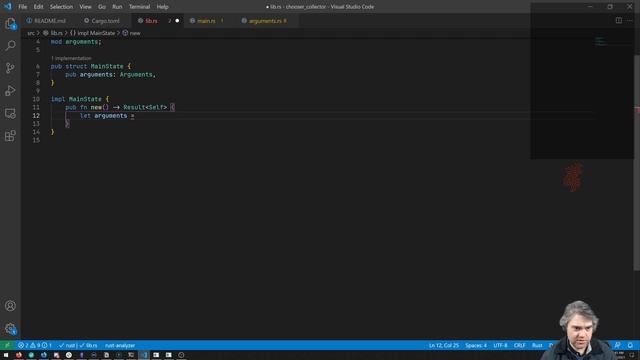Open the Accounts menu icon
The width and height of the screenshot is (640, 360).
click(10, 306)
